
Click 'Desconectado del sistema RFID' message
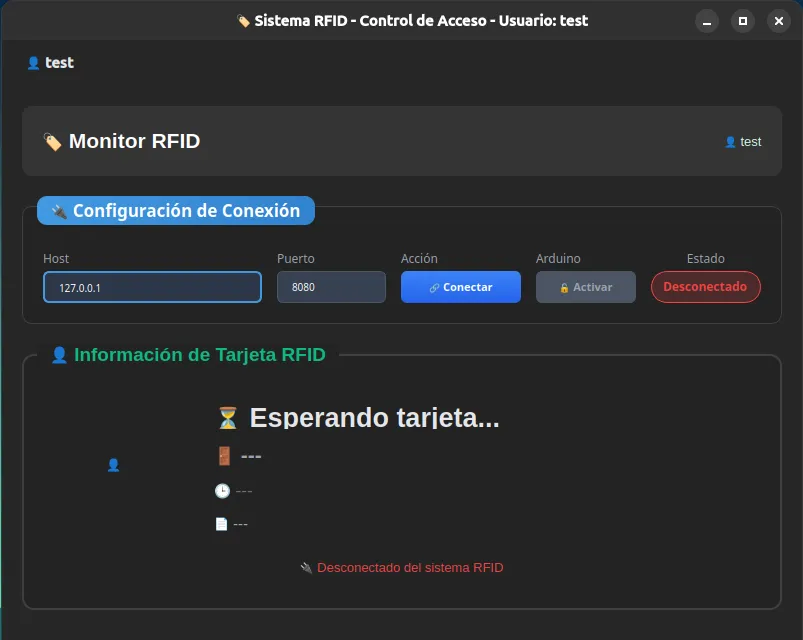(x=410, y=568)
